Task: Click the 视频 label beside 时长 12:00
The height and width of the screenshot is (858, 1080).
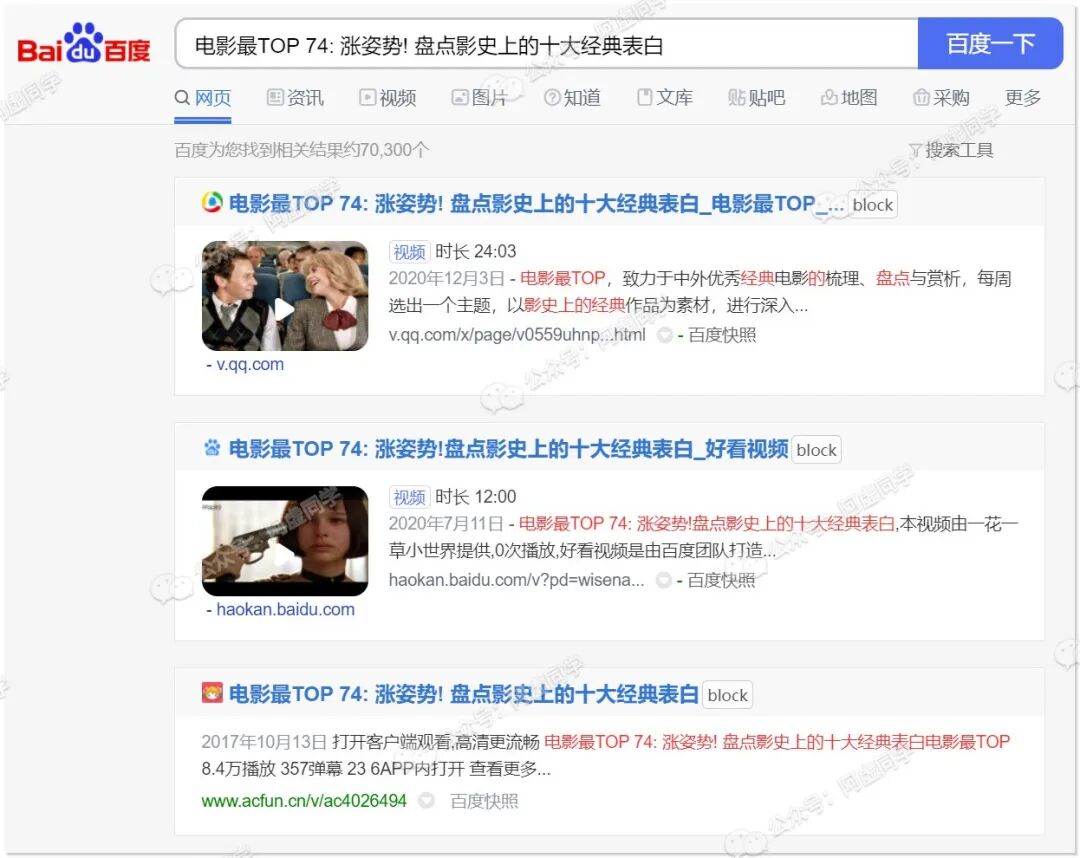Action: (x=409, y=497)
